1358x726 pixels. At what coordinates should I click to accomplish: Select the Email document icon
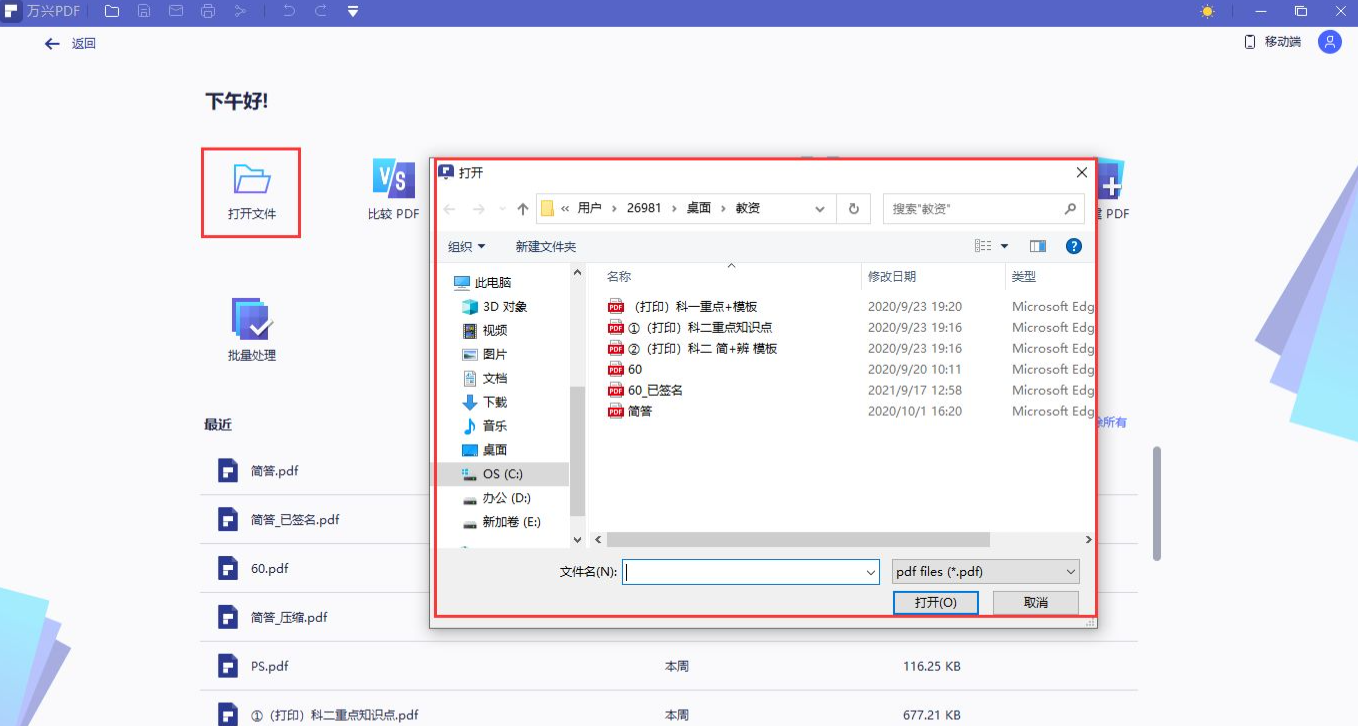tap(176, 11)
